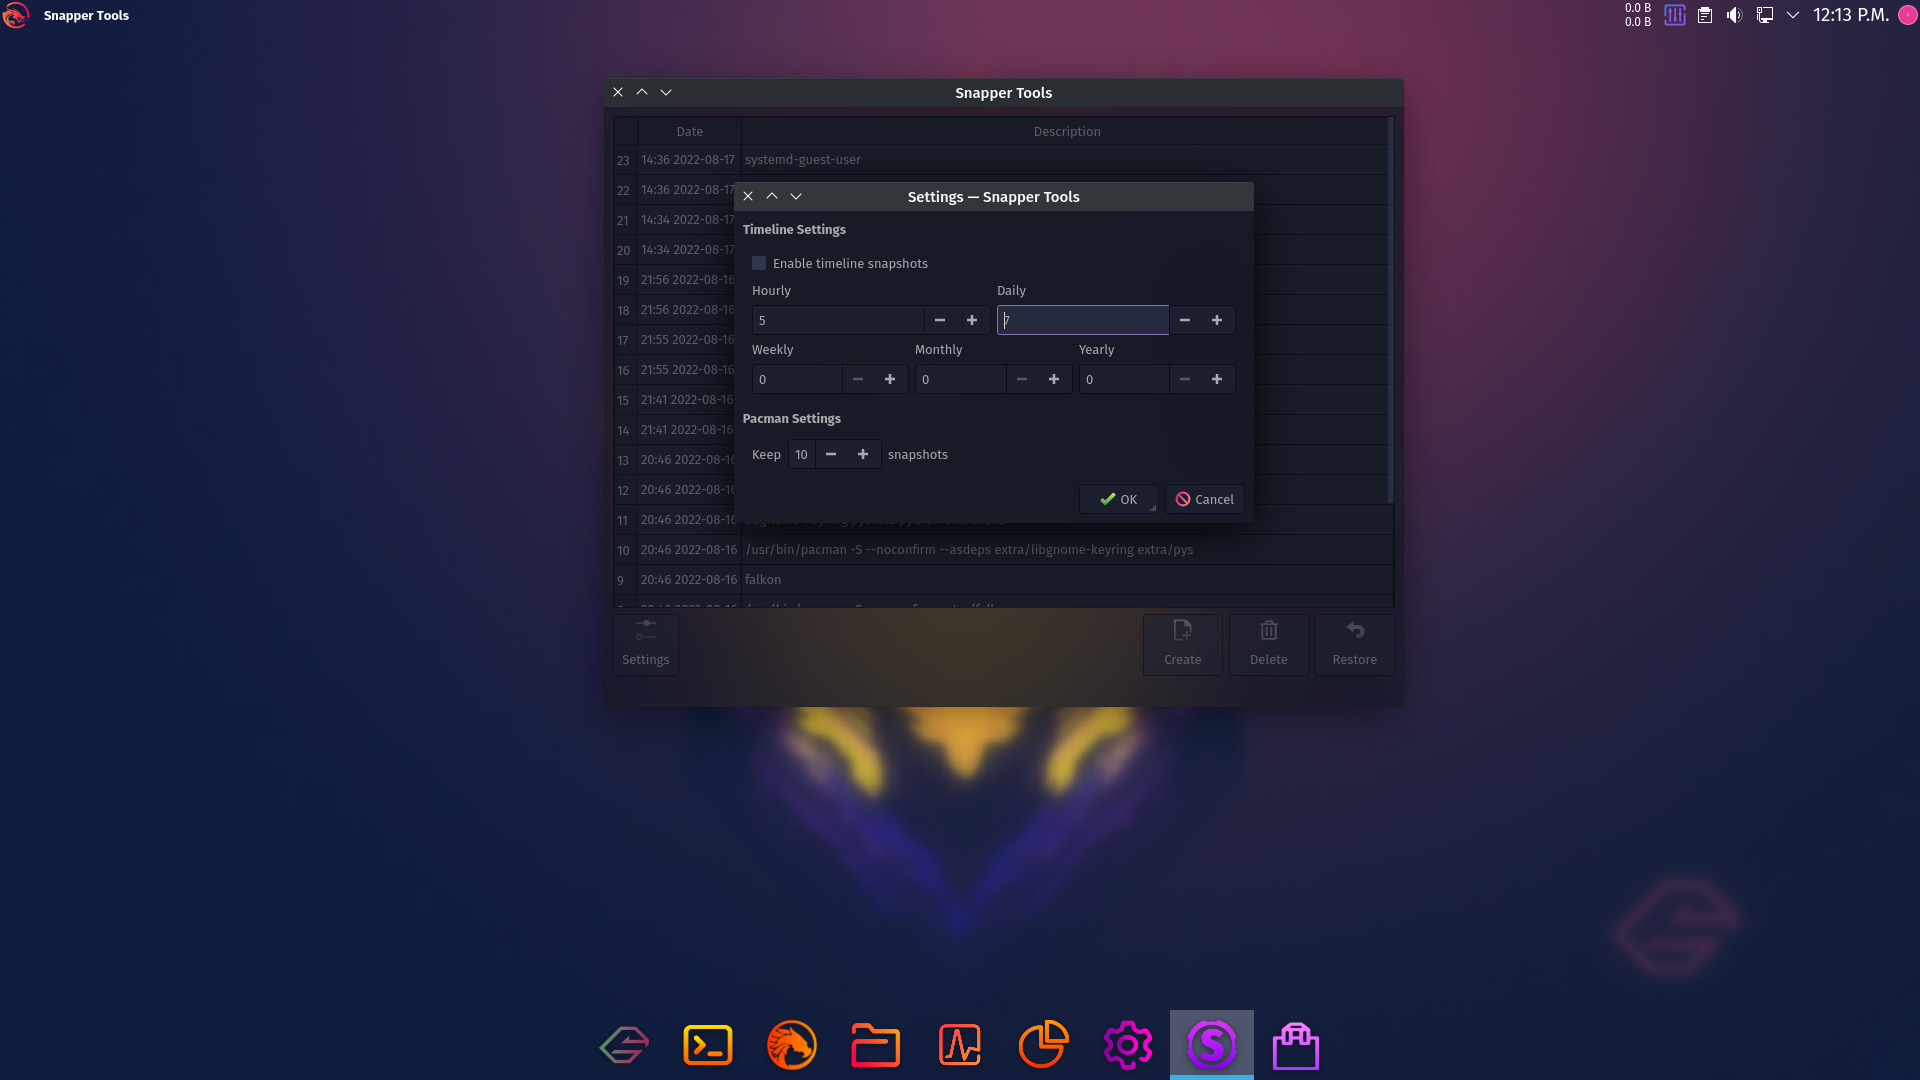
Task: Create a new snapshot in Snapper Tools
Action: [1183, 644]
